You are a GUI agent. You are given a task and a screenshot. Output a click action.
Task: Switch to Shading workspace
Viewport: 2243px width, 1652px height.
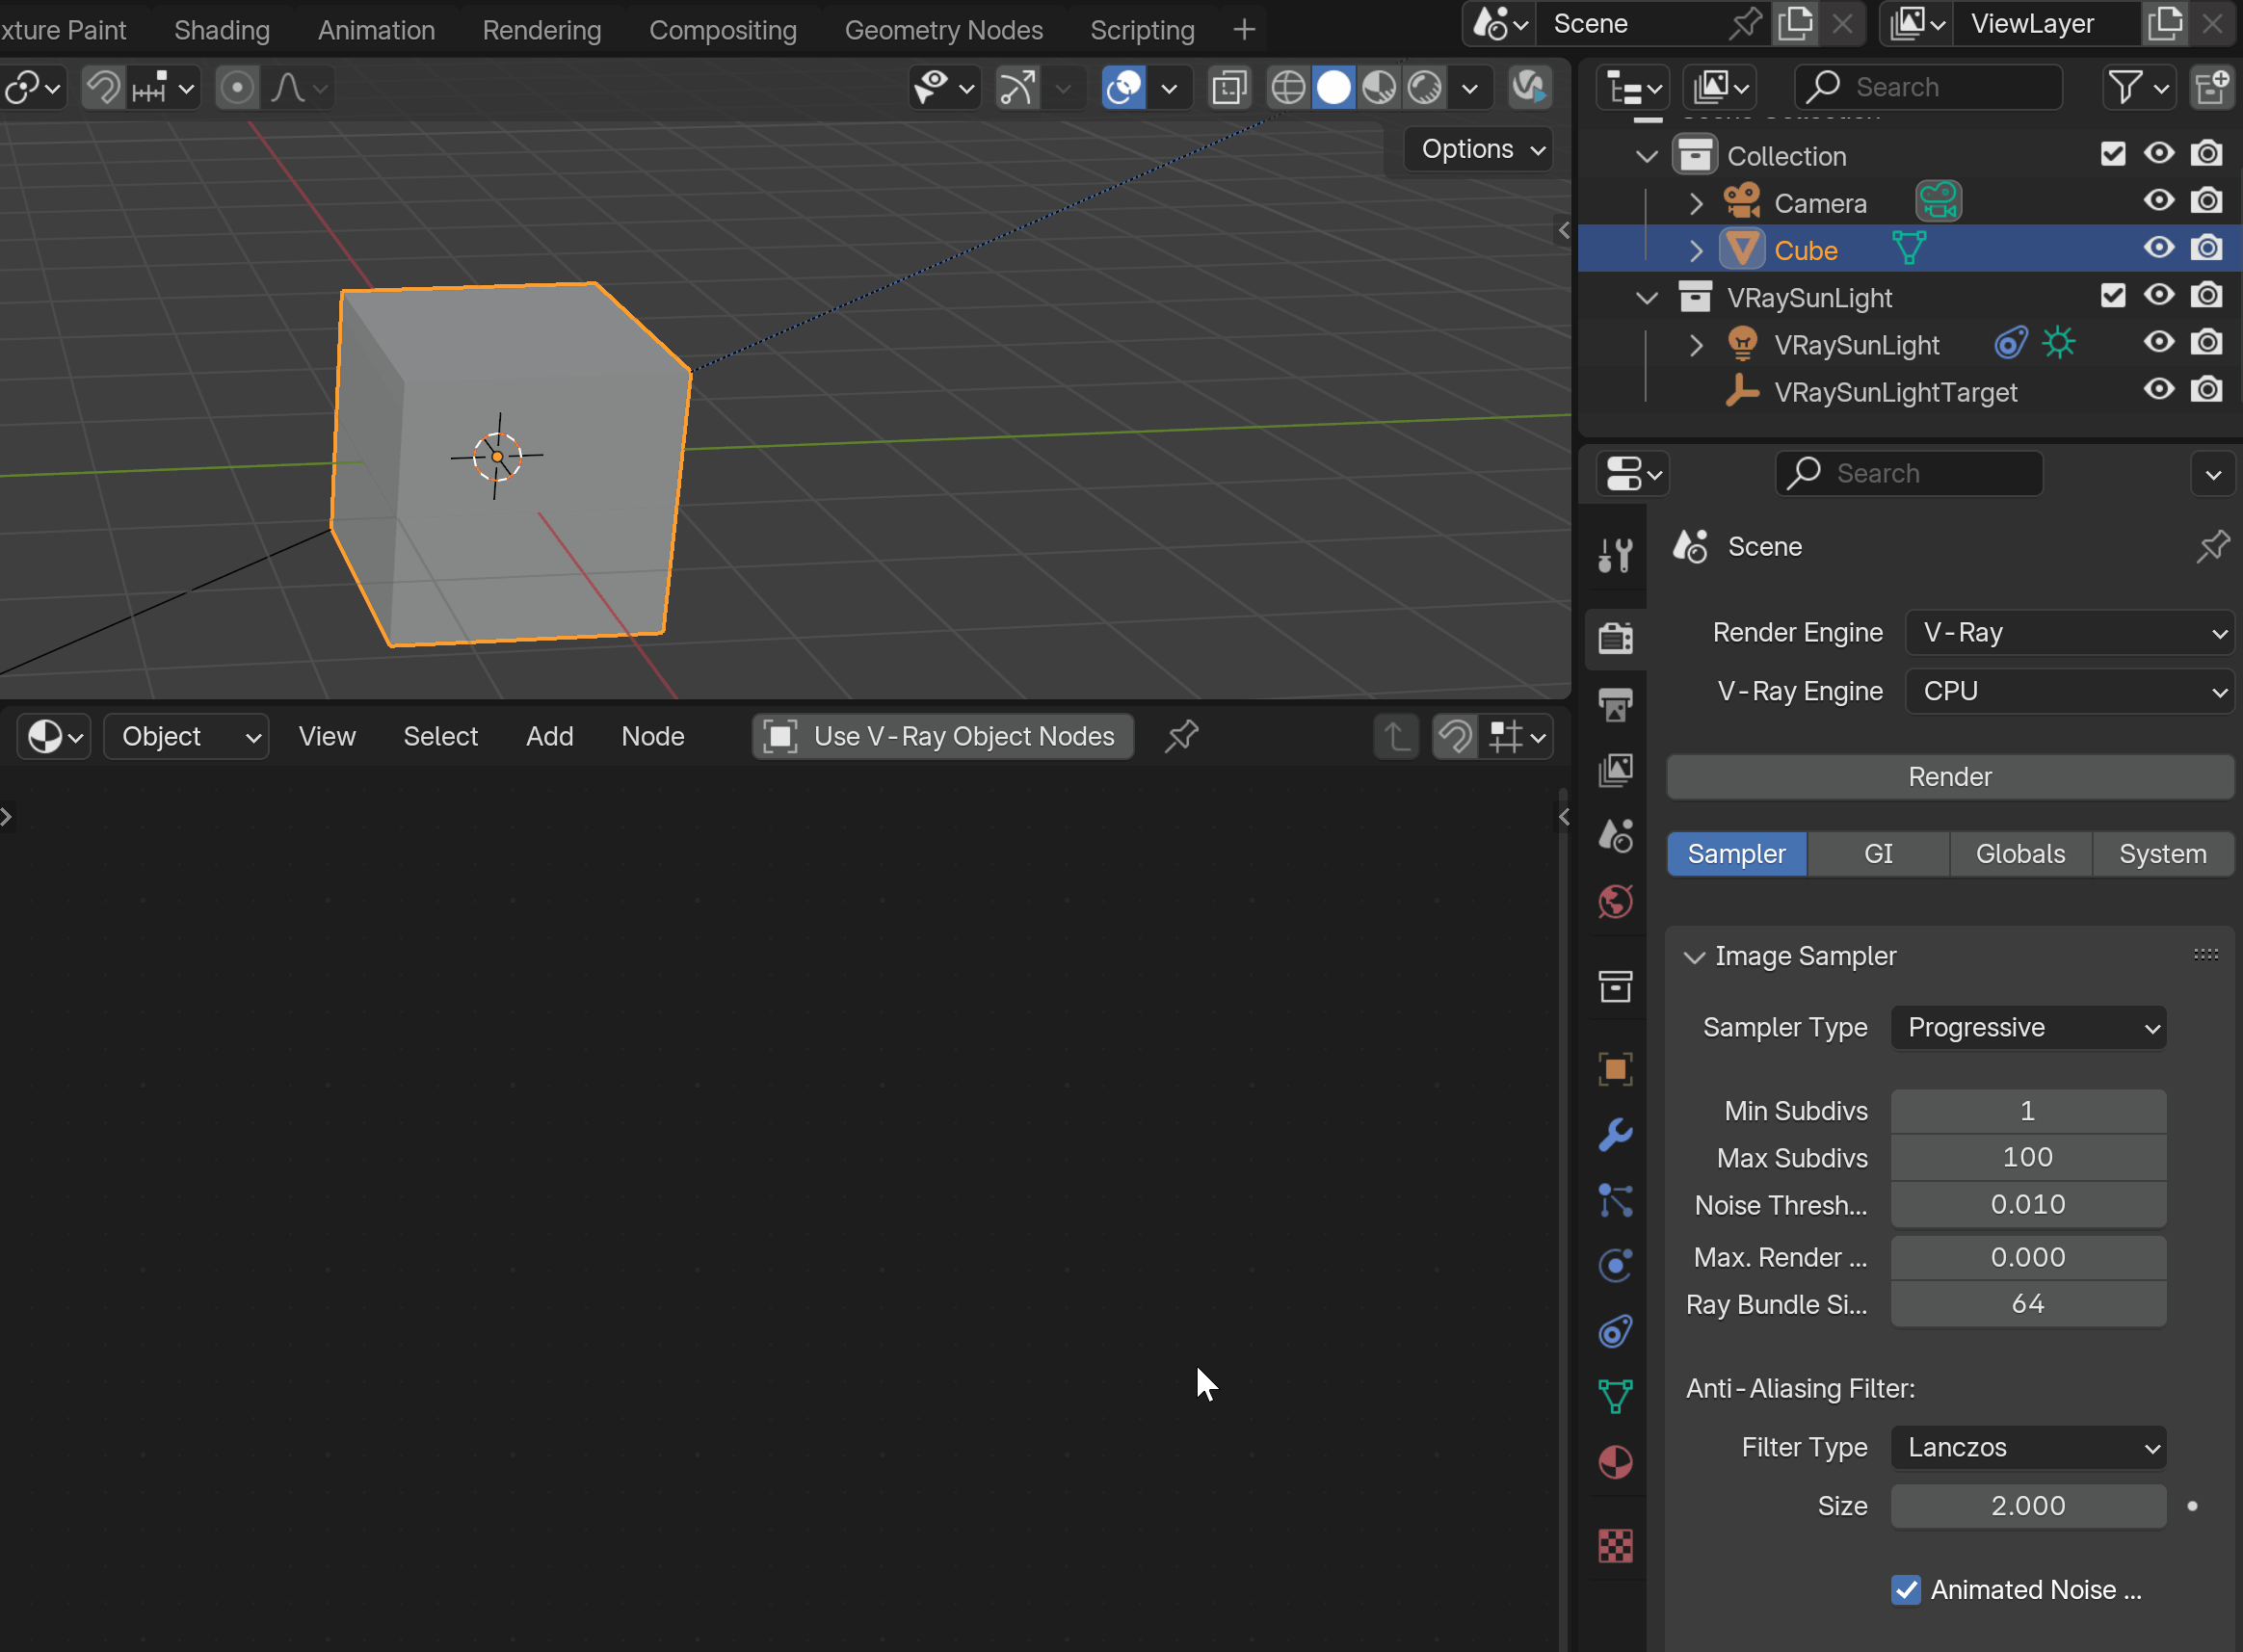pos(222,30)
